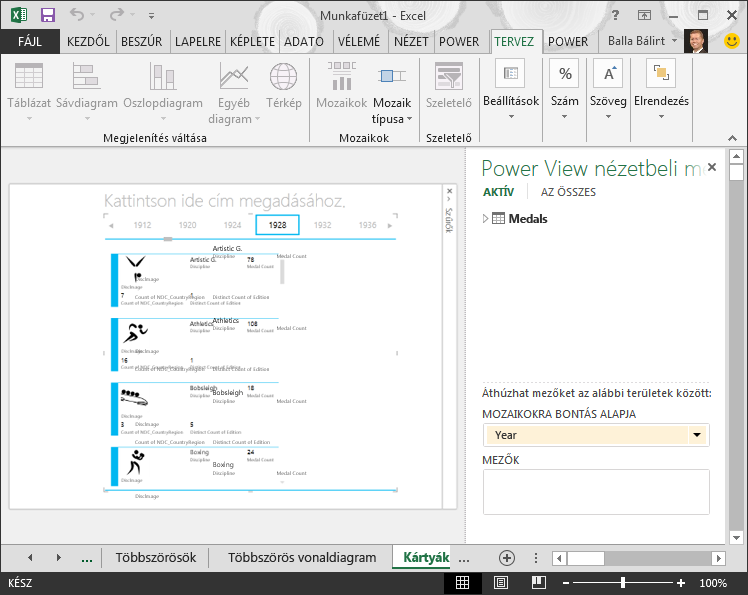Switch visualization to Táblázat
Viewport: 748px width, 595px height.
[x=29, y=91]
